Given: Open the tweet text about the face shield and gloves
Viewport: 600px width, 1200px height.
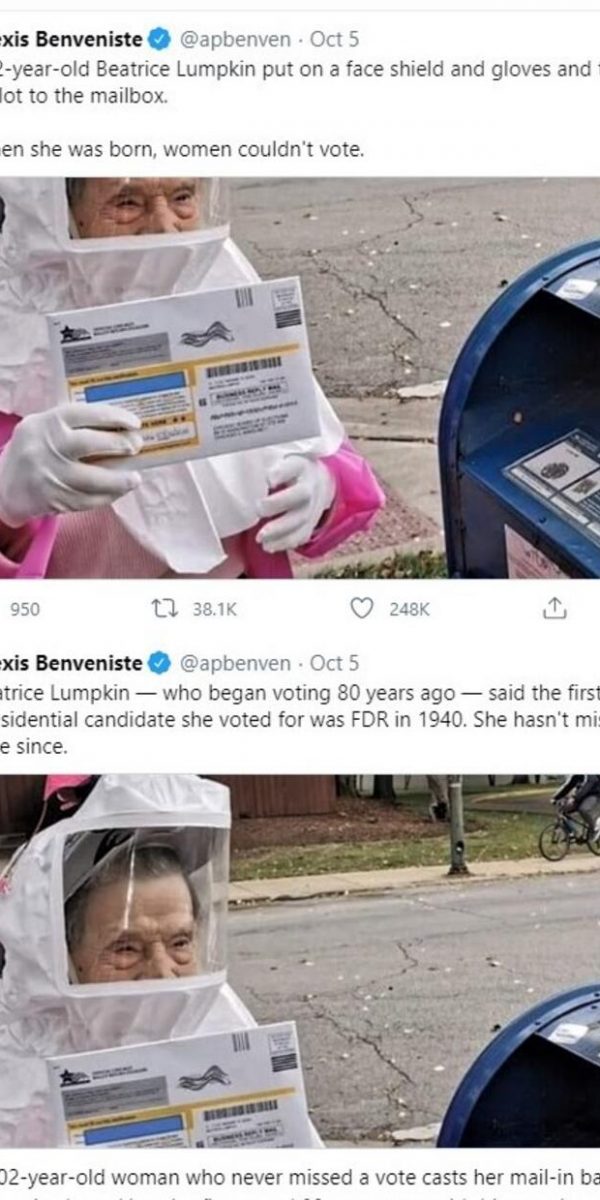Looking at the screenshot, I should click(x=300, y=83).
